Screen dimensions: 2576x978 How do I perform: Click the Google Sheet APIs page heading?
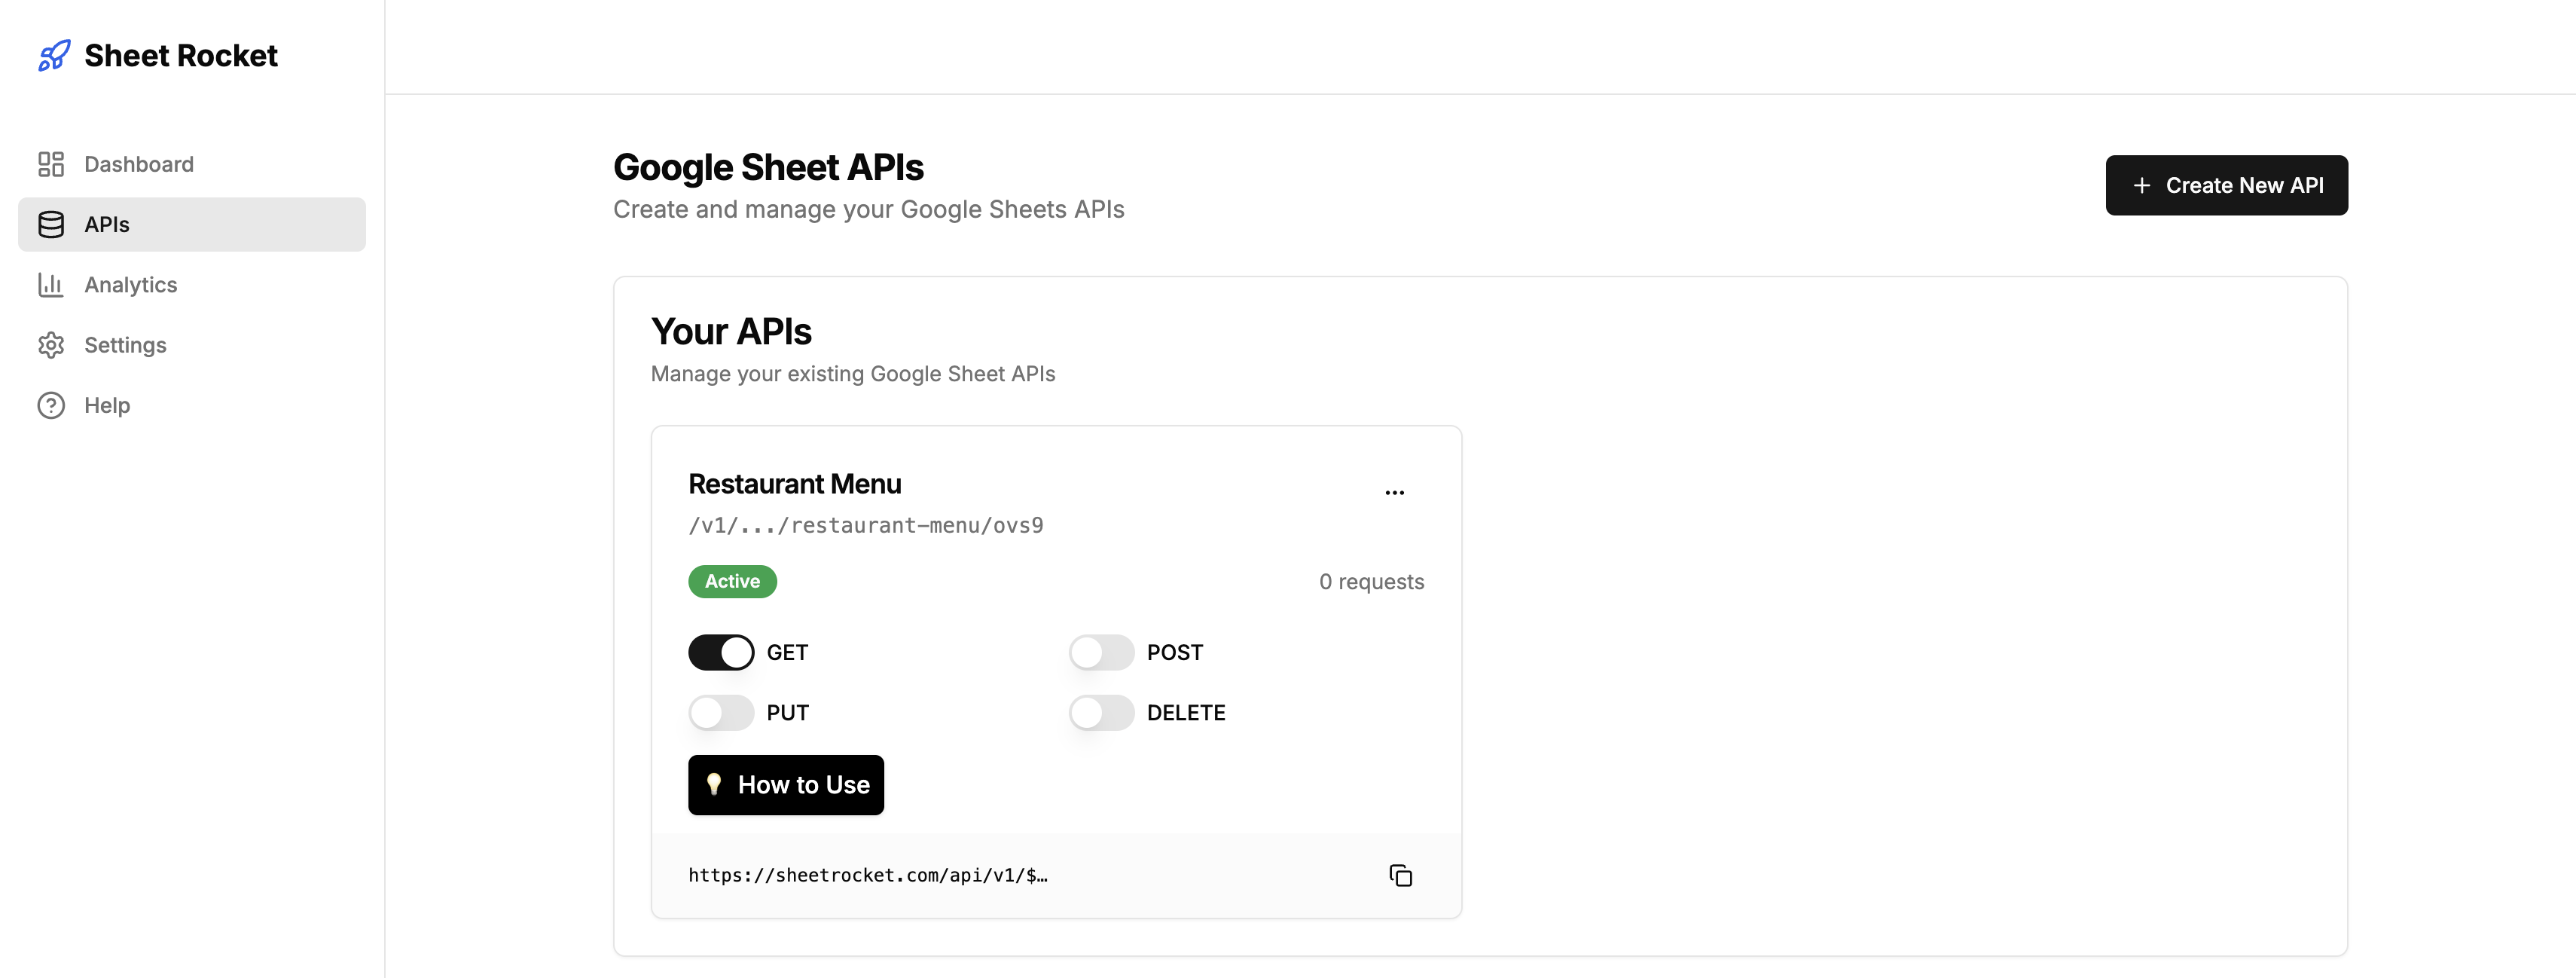coord(768,167)
